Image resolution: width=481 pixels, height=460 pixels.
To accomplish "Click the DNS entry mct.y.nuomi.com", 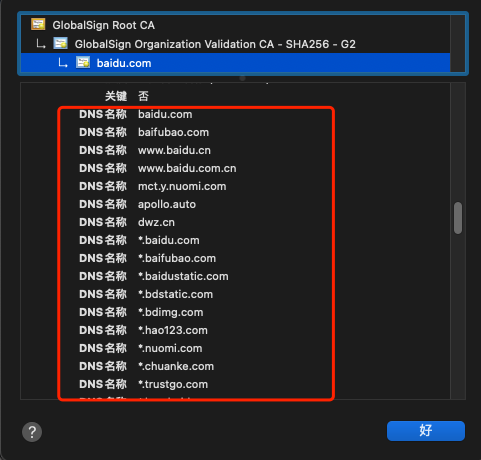I will pyautogui.click(x=182, y=186).
